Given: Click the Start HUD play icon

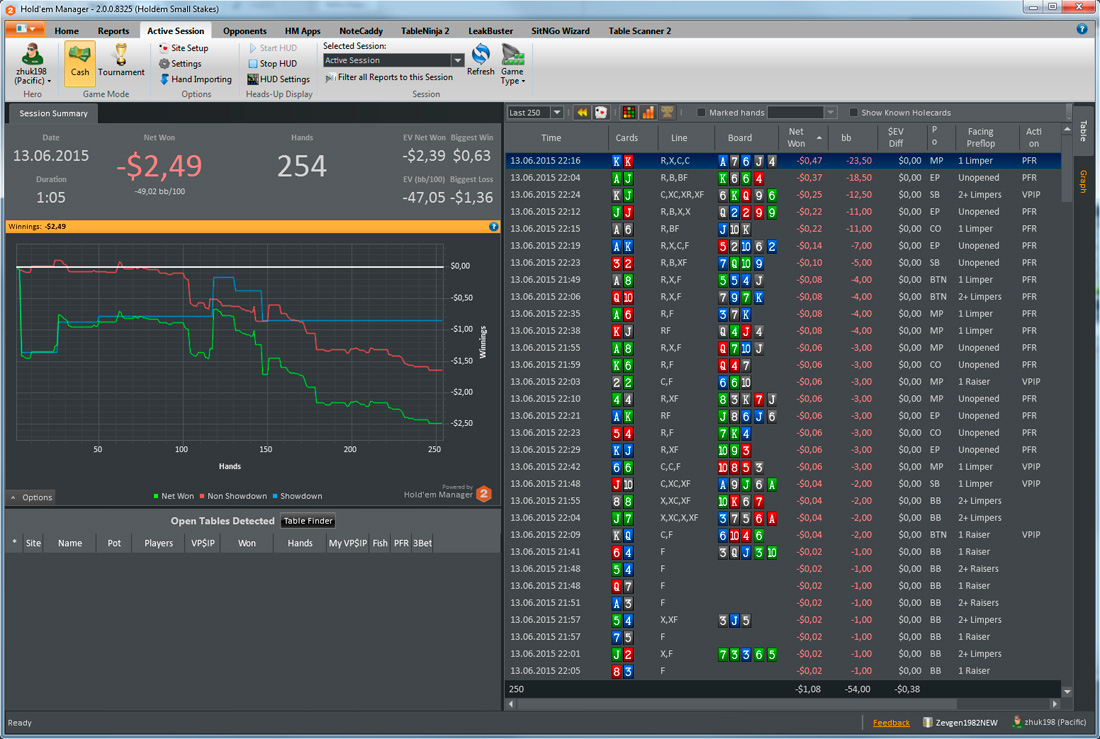Looking at the screenshot, I should click(253, 48).
